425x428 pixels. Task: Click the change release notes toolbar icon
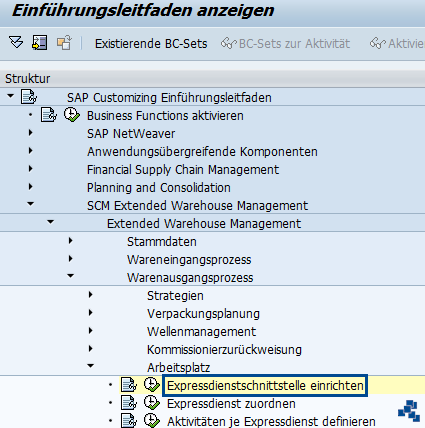click(64, 43)
